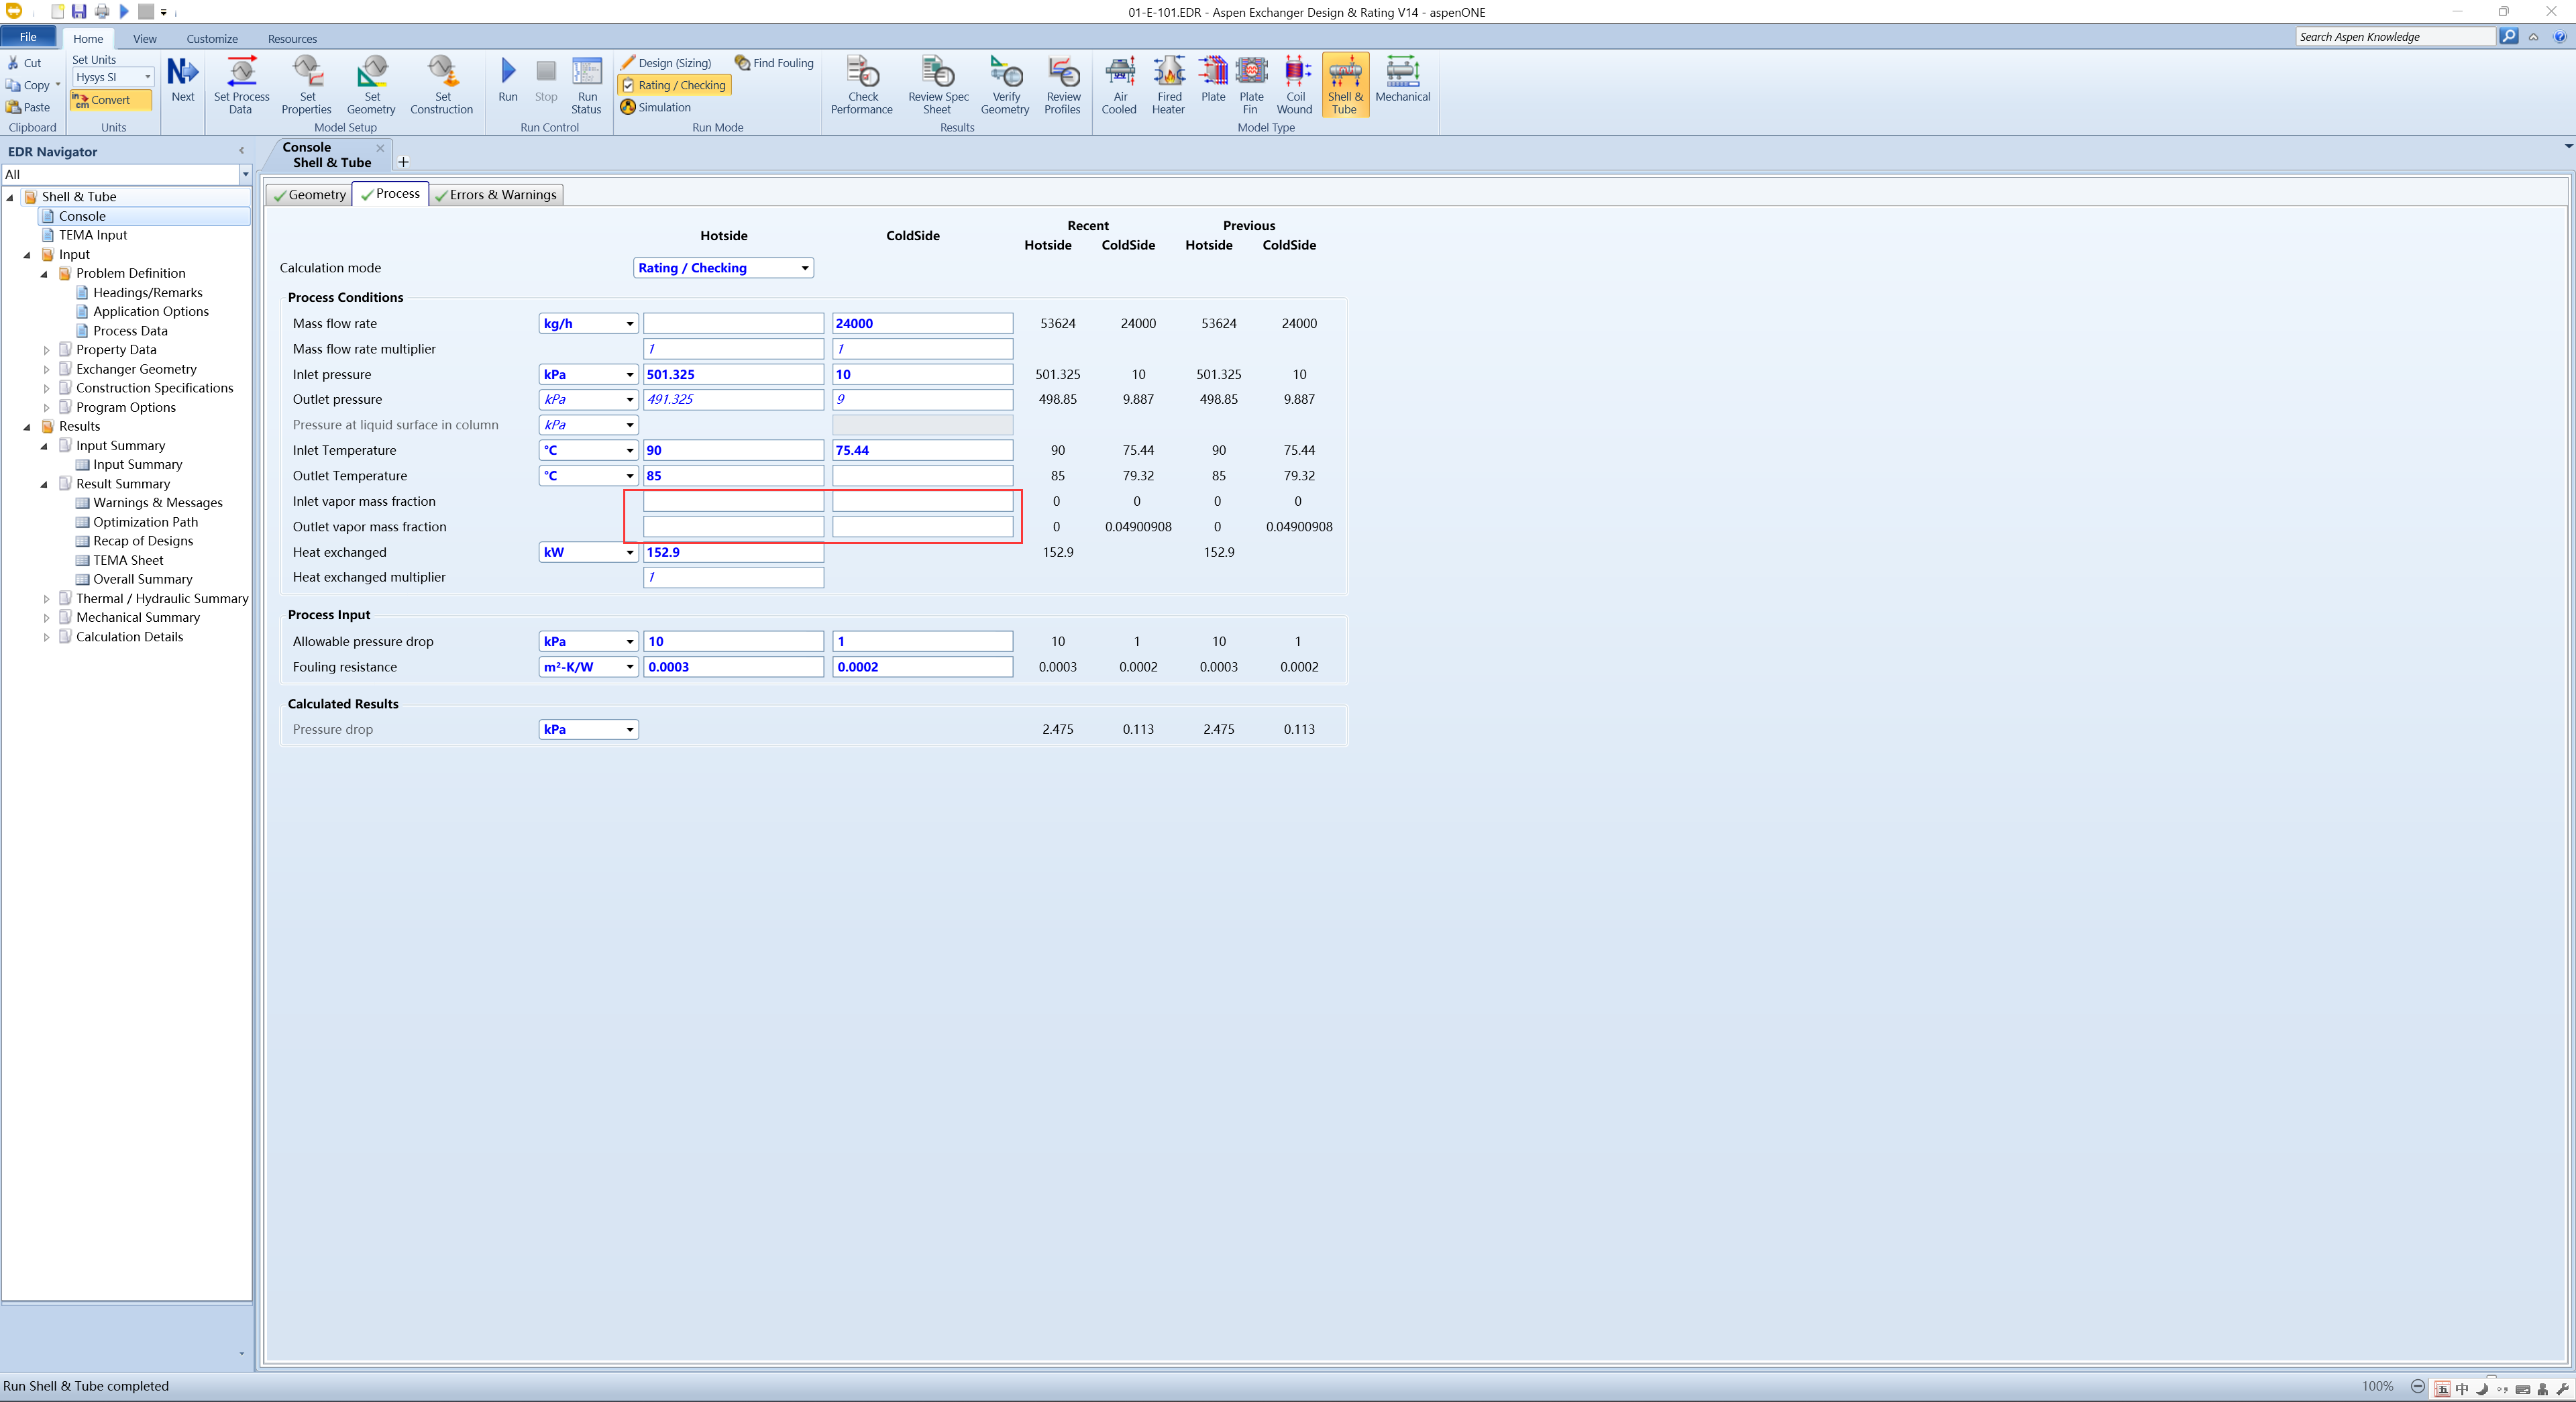Expand the Exchanger Geometry tree node

pos(46,369)
